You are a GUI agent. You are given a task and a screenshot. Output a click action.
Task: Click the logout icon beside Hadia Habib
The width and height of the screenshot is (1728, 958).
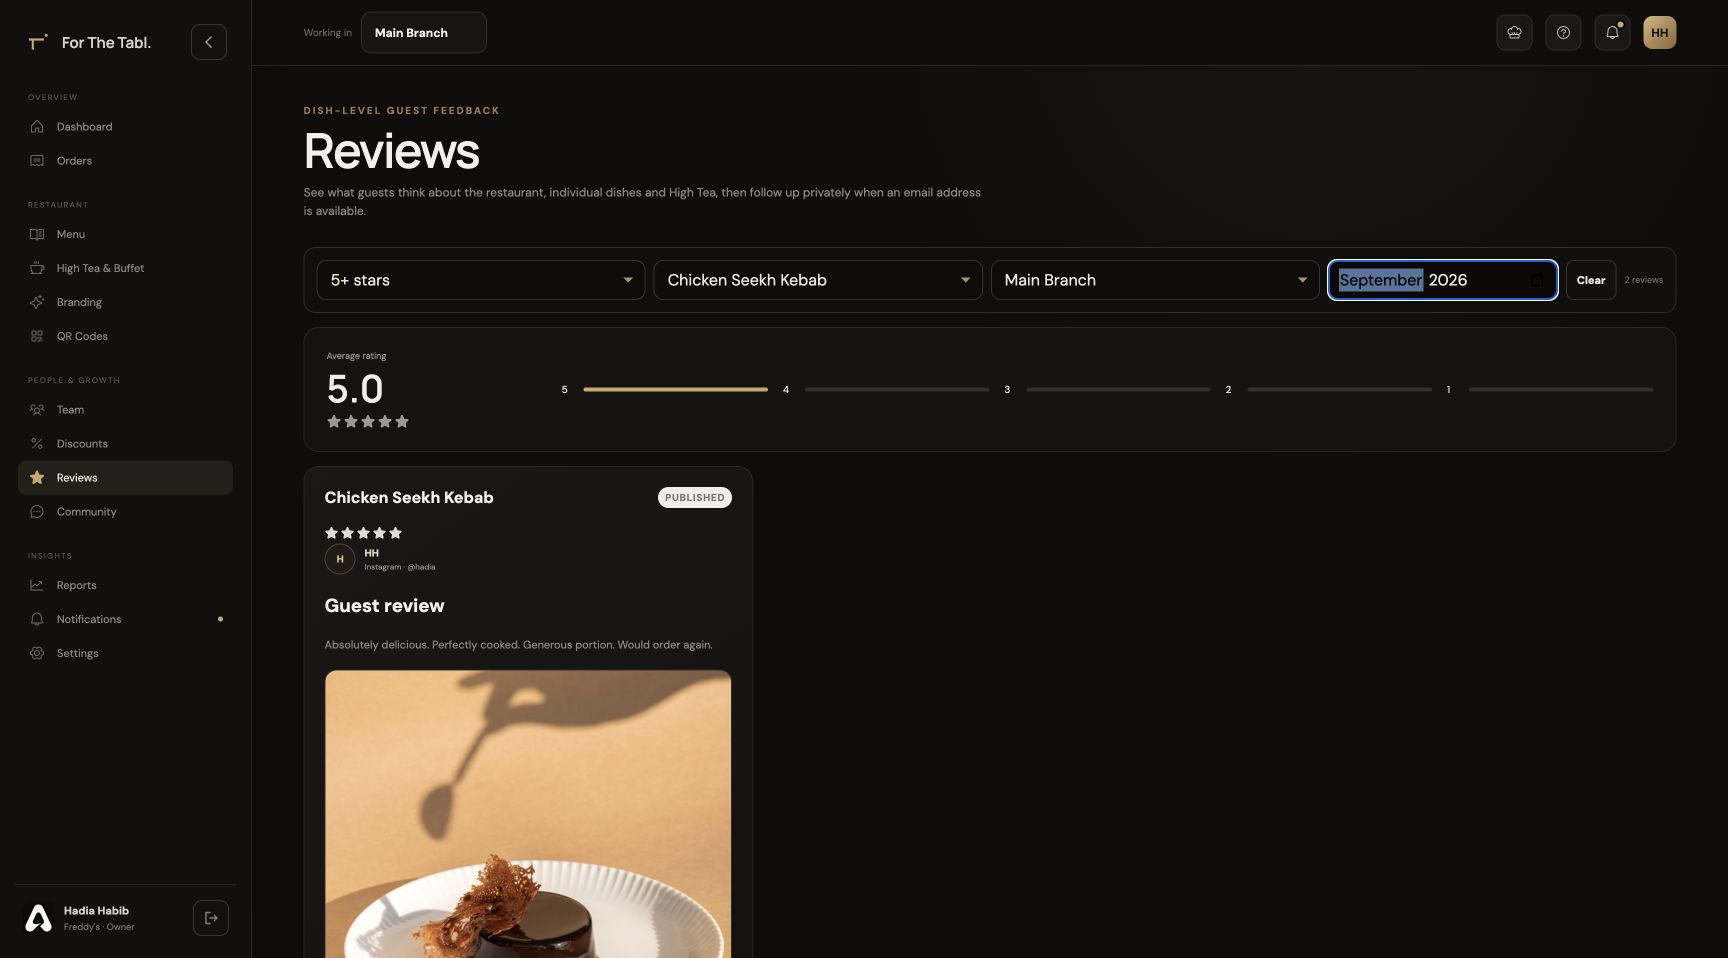211,918
